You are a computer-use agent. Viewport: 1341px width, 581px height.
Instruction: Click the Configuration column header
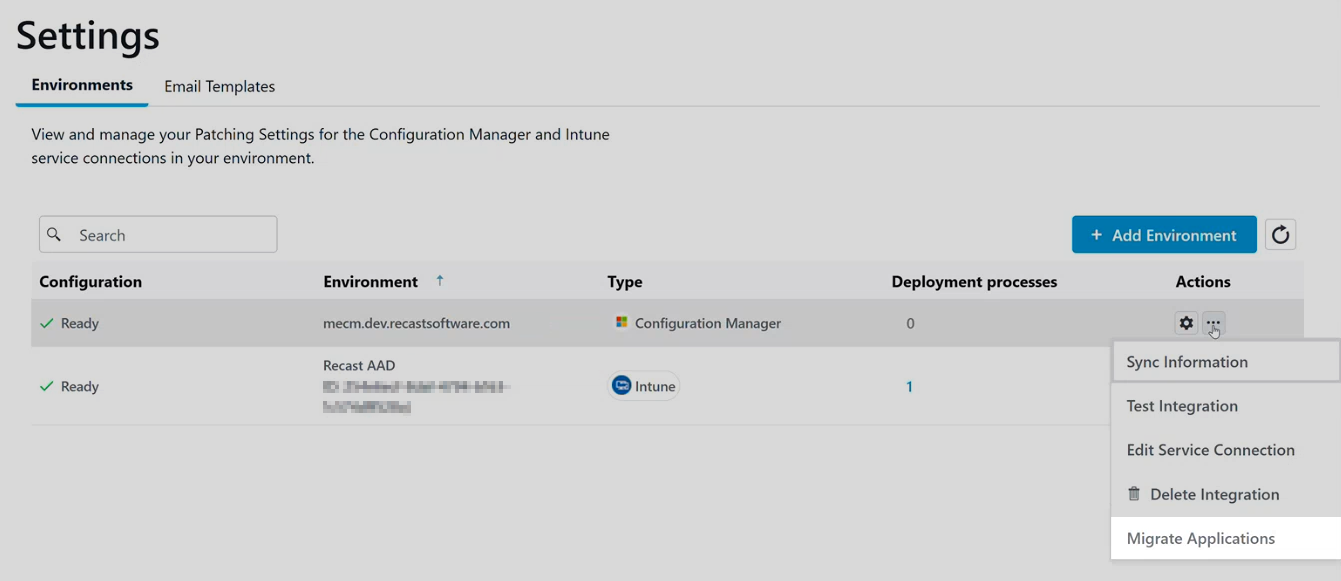coord(90,282)
